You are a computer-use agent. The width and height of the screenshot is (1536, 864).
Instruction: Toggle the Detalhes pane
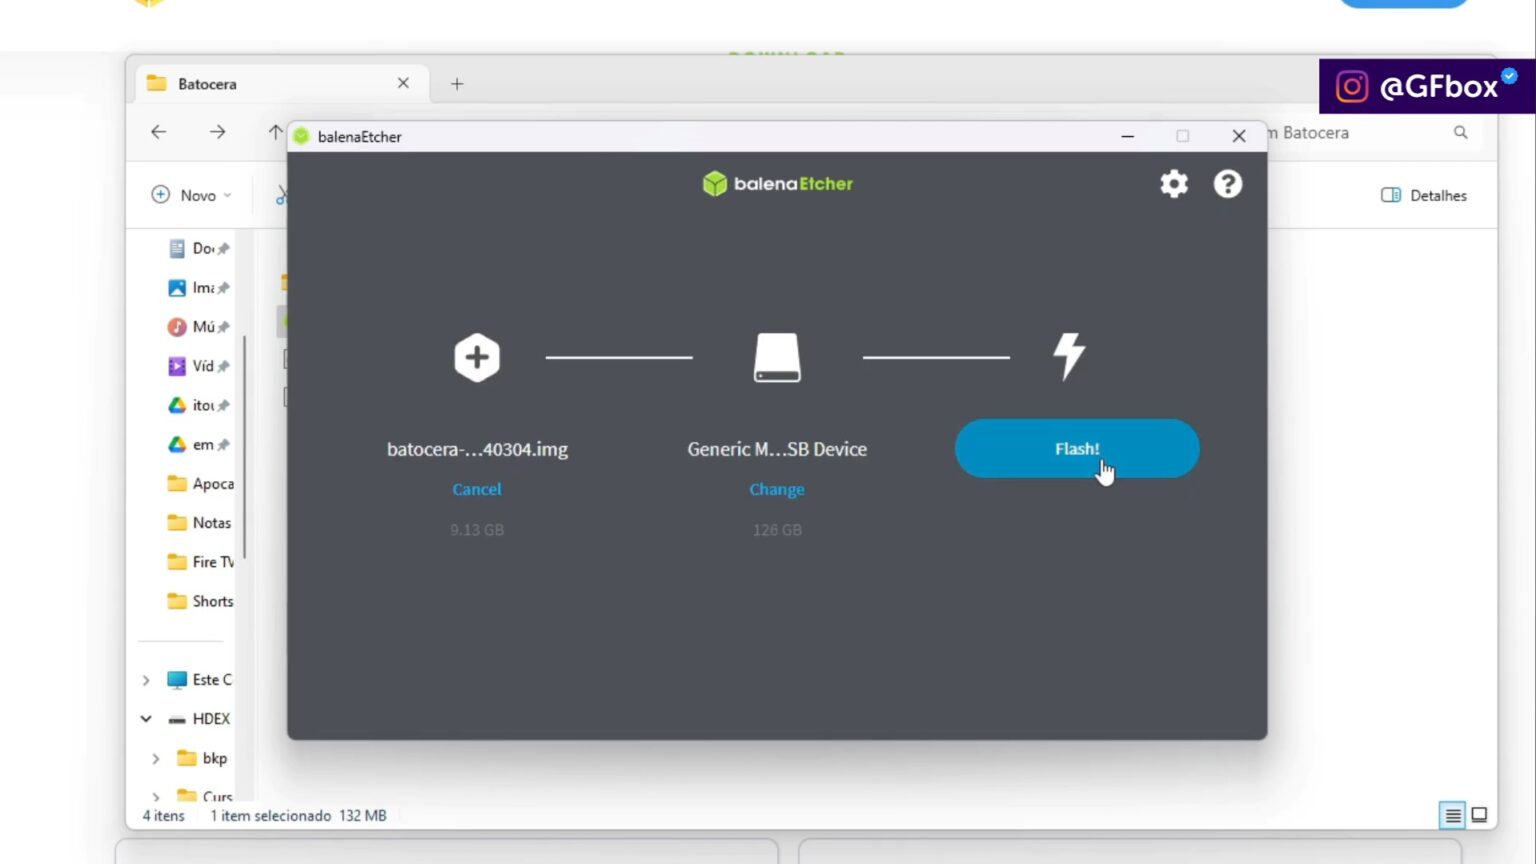pos(1424,195)
